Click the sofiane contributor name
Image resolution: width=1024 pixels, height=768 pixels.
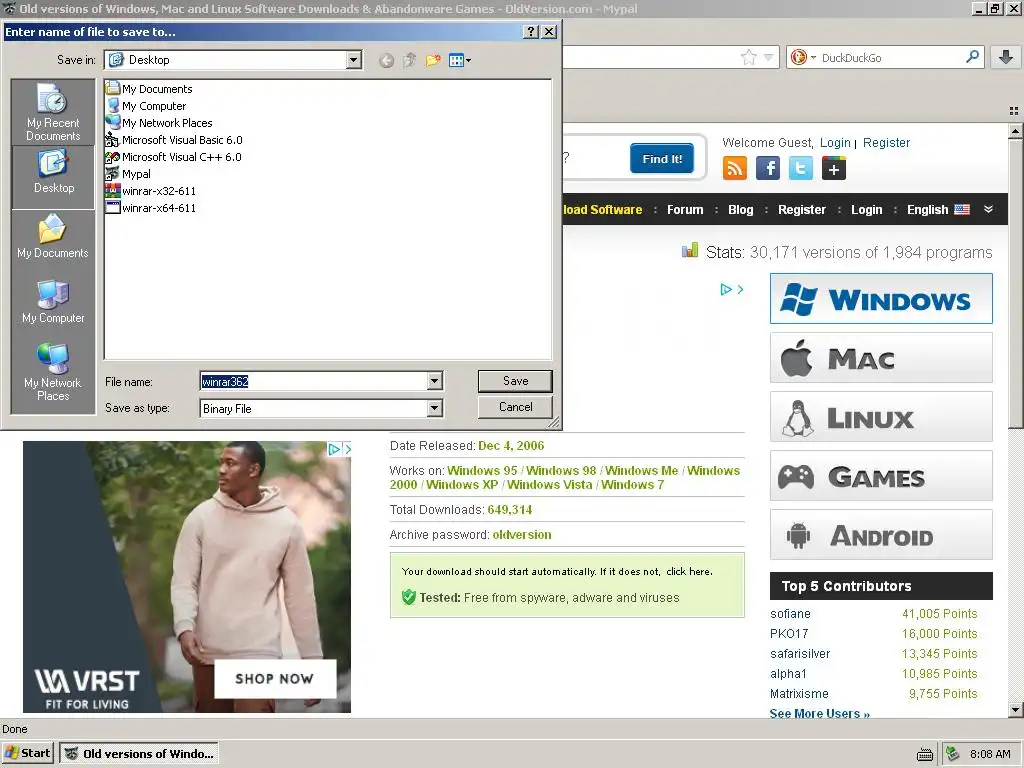tap(790, 614)
